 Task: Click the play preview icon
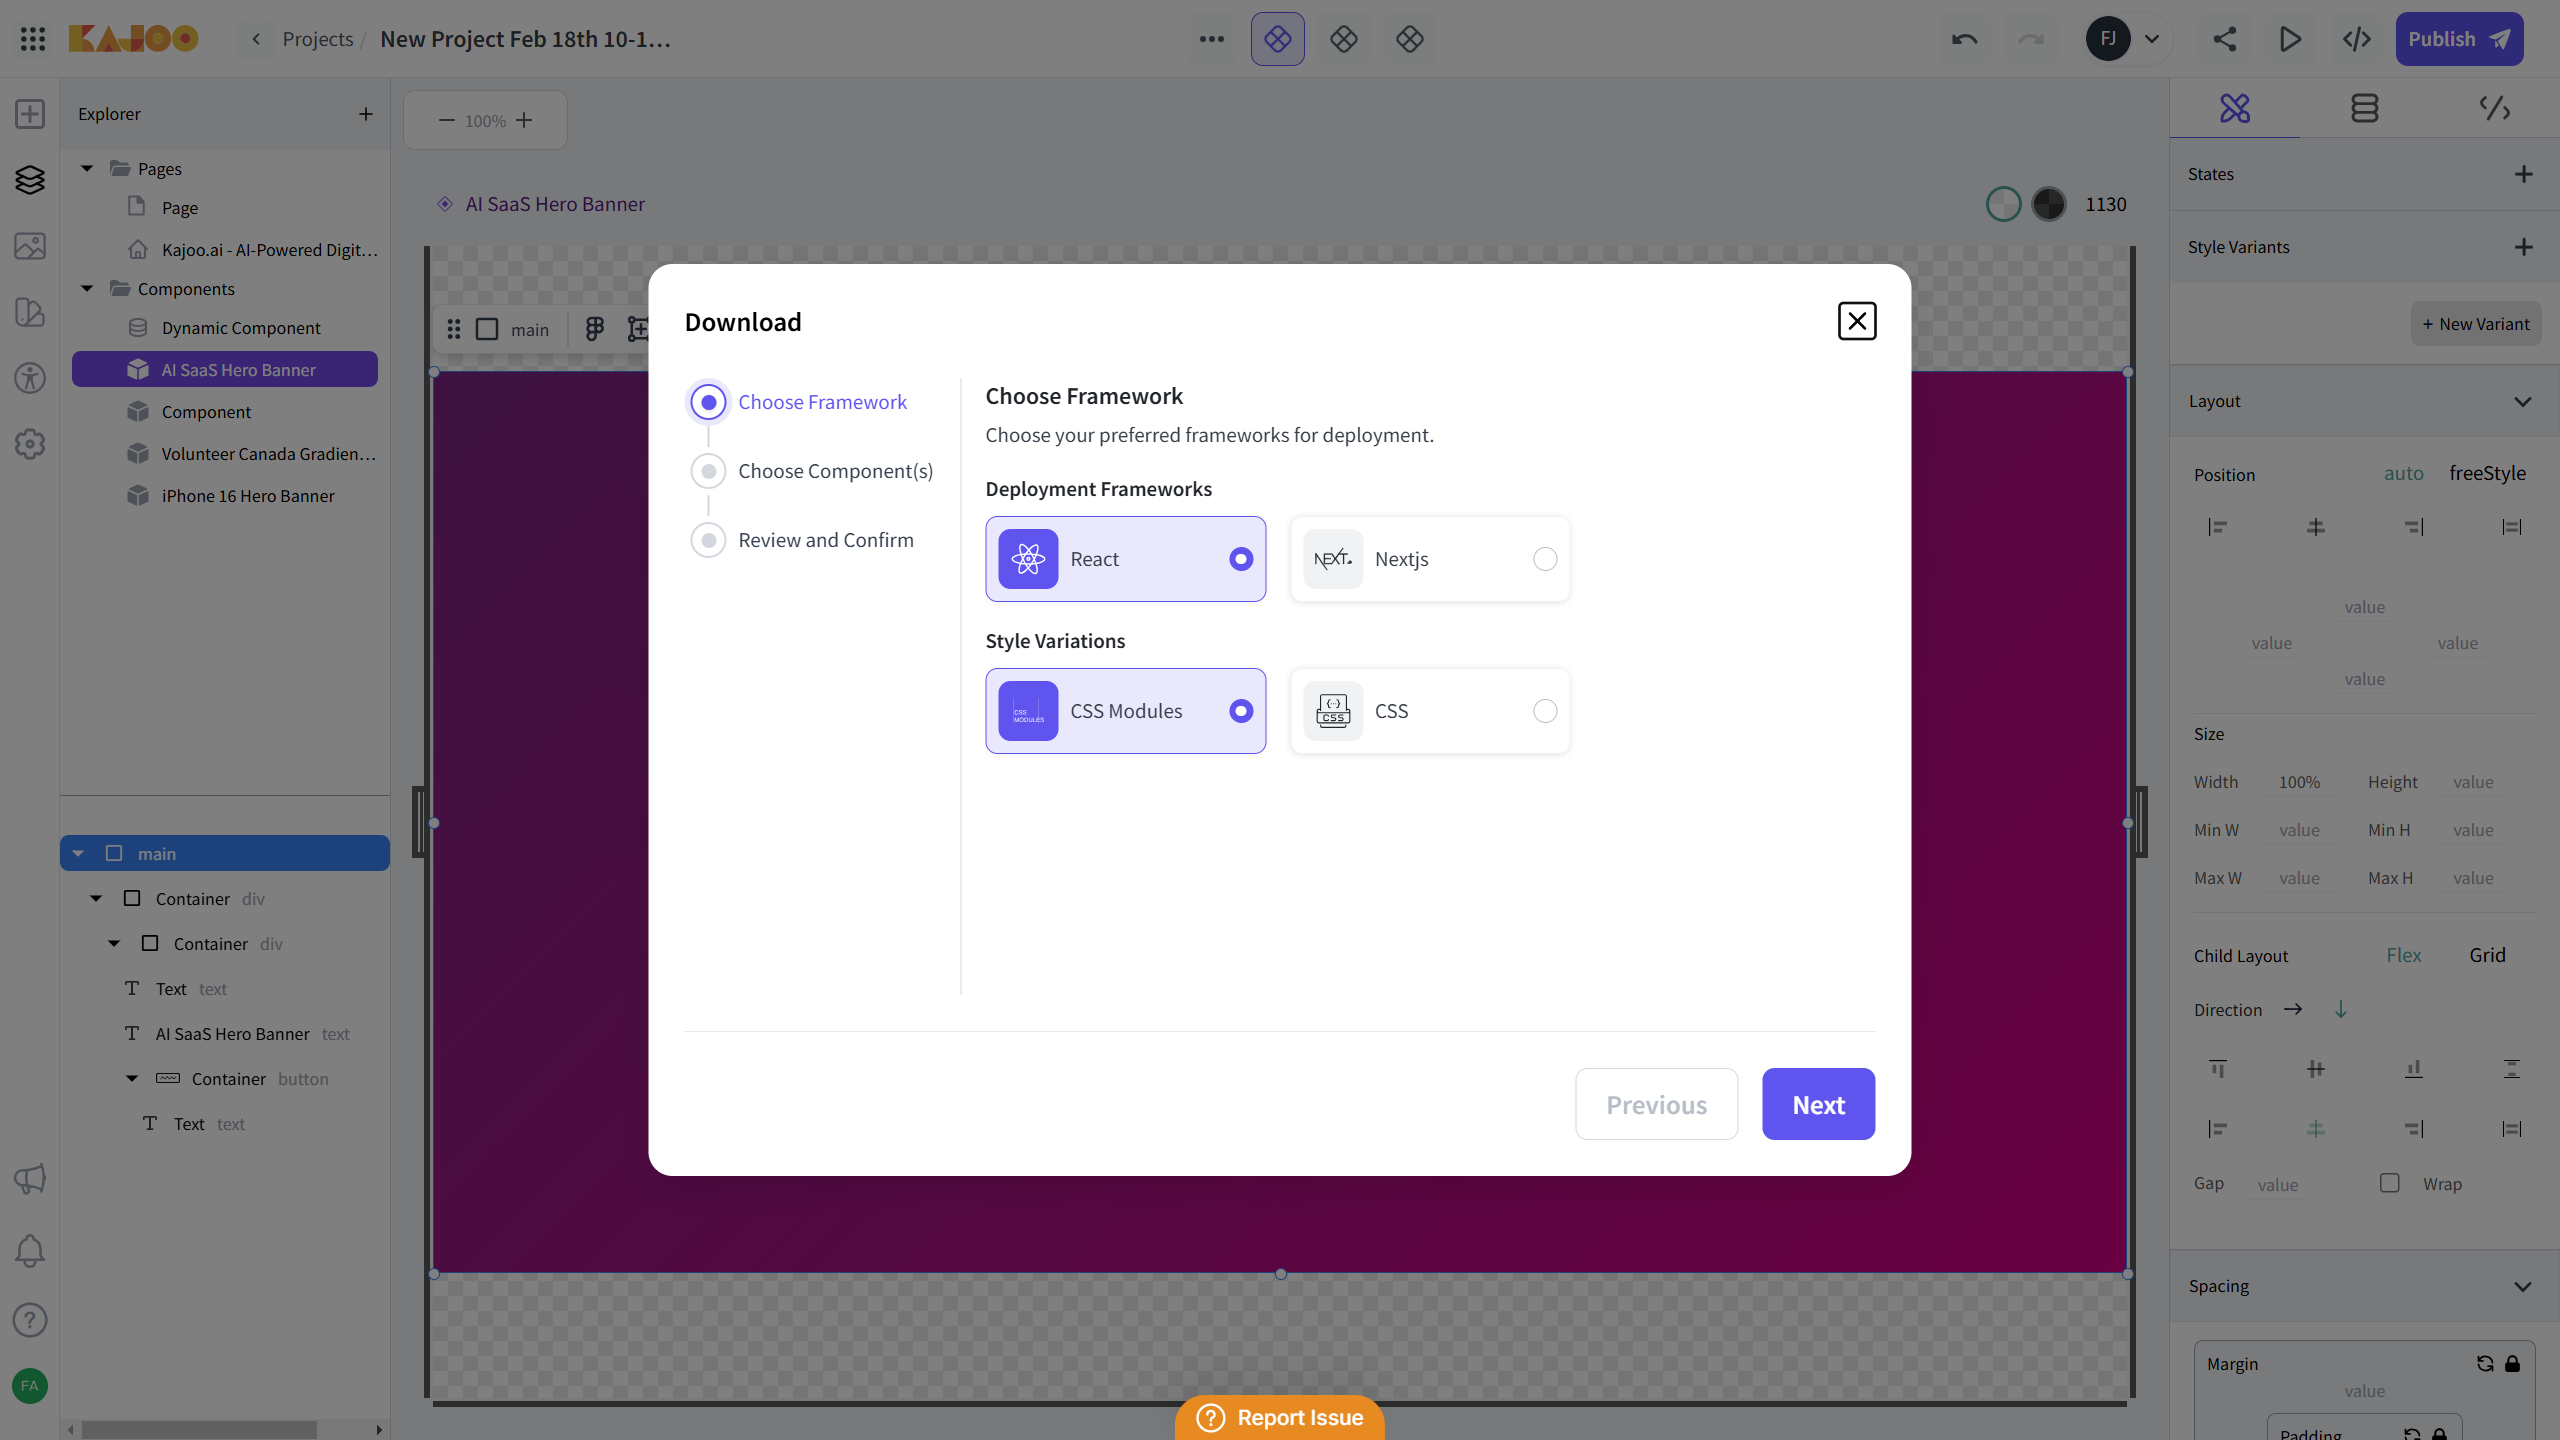point(2290,39)
